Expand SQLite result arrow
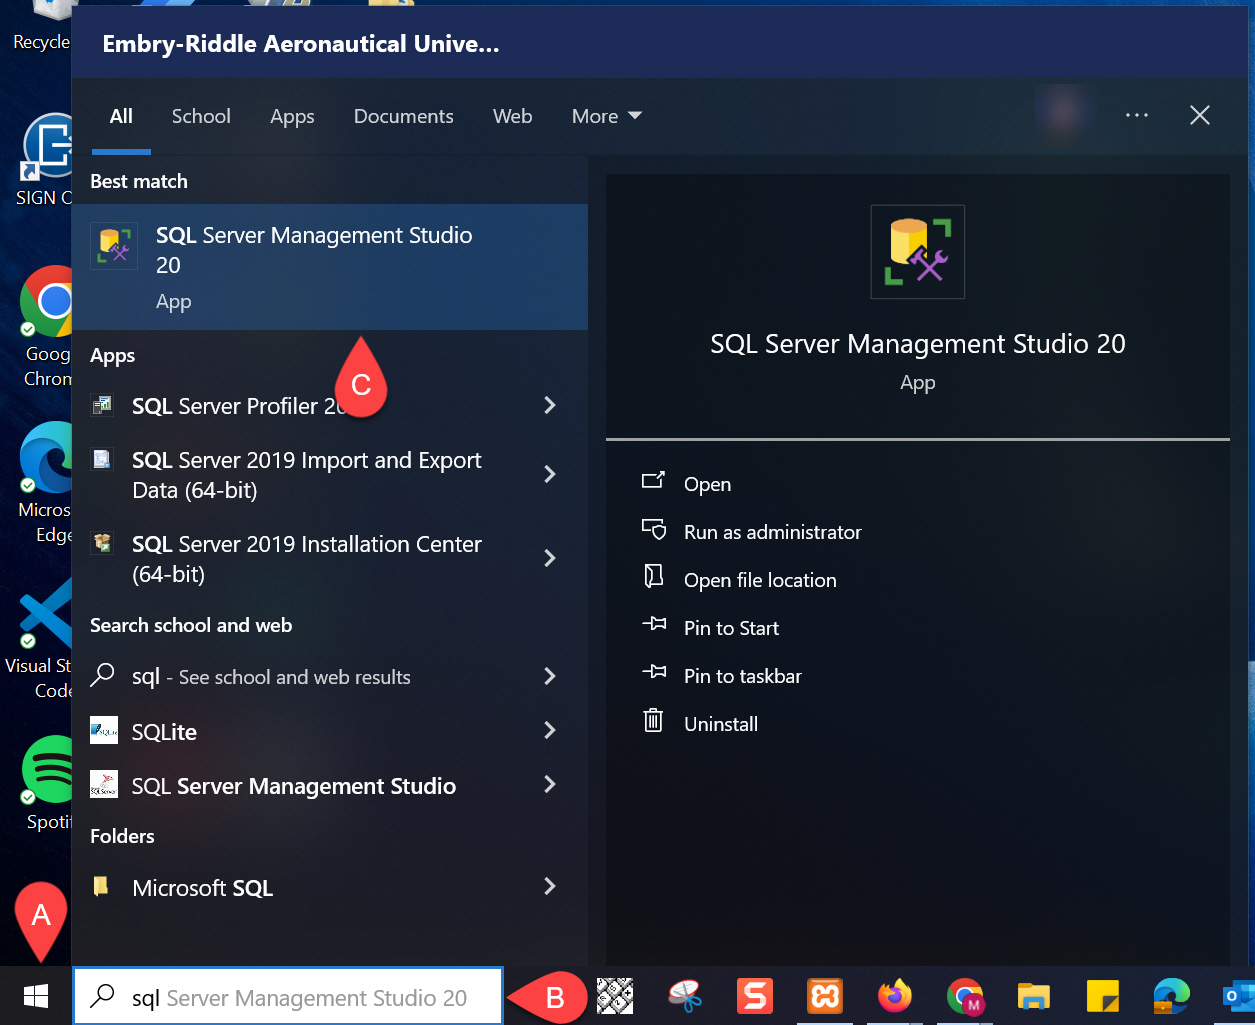 pos(549,730)
